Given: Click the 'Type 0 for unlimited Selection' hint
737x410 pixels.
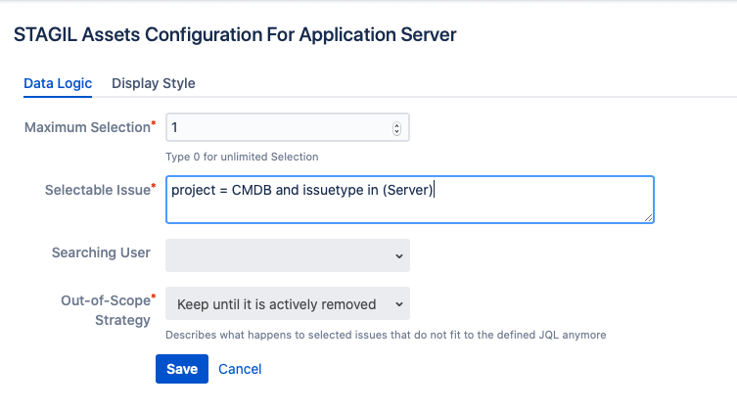Looking at the screenshot, I should 242,157.
